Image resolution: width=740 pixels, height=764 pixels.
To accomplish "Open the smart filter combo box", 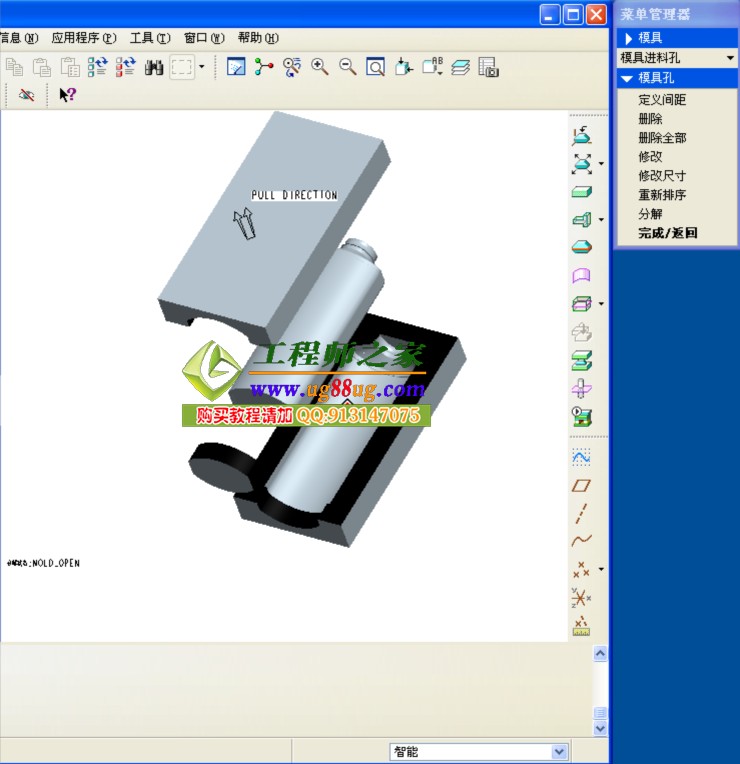I will [479, 752].
